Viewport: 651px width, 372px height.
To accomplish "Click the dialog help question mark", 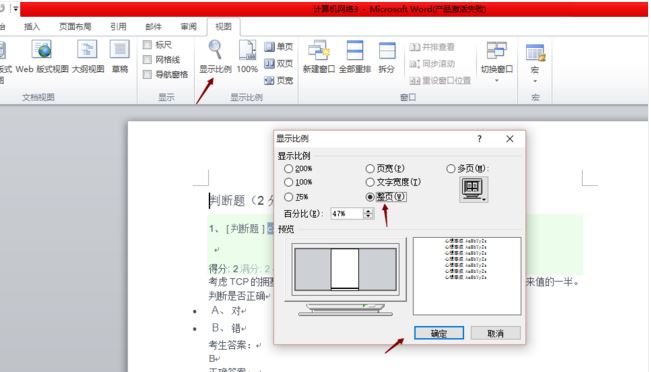I will click(480, 139).
